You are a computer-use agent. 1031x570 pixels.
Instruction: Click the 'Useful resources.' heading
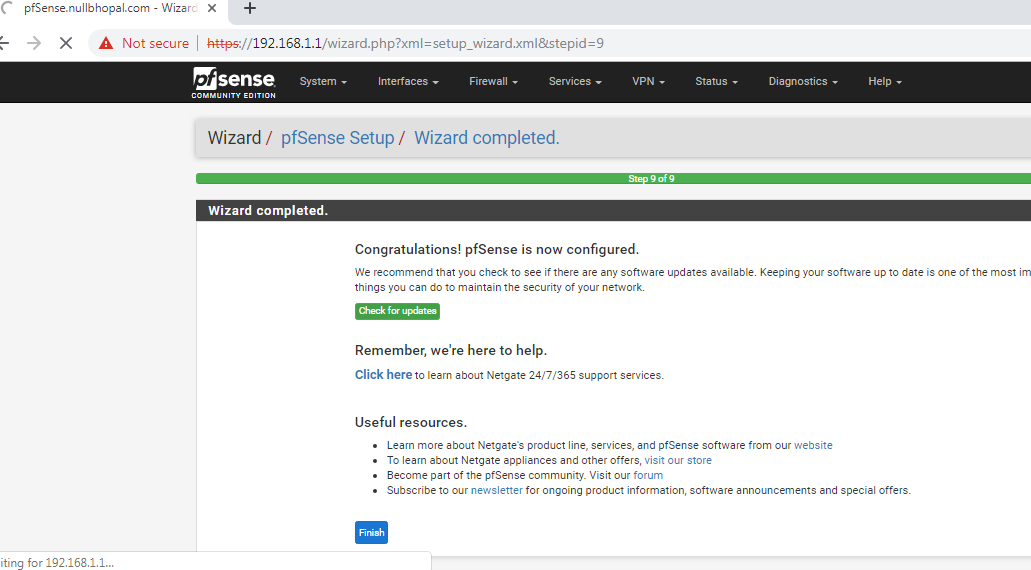(x=411, y=422)
